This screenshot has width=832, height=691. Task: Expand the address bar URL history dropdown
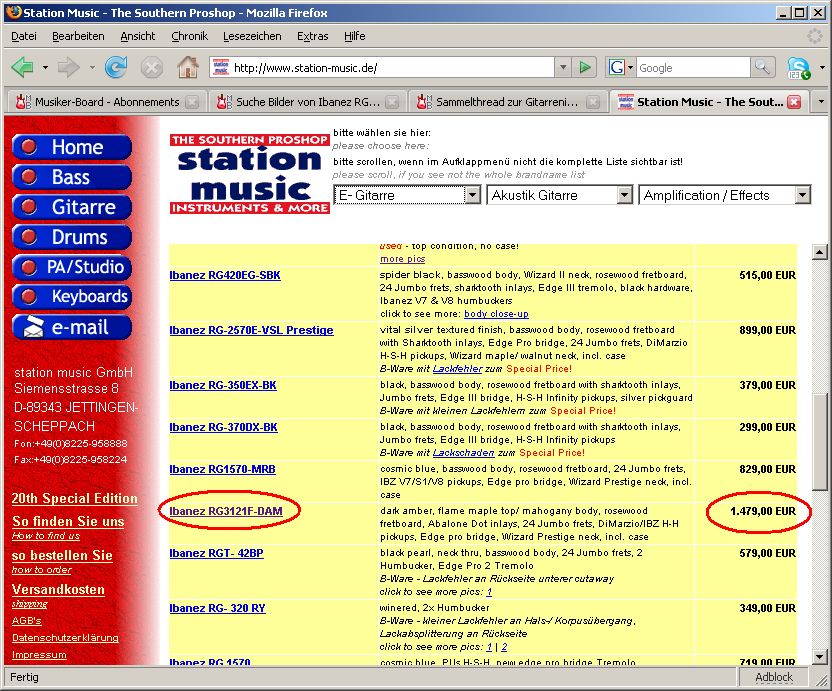click(562, 67)
